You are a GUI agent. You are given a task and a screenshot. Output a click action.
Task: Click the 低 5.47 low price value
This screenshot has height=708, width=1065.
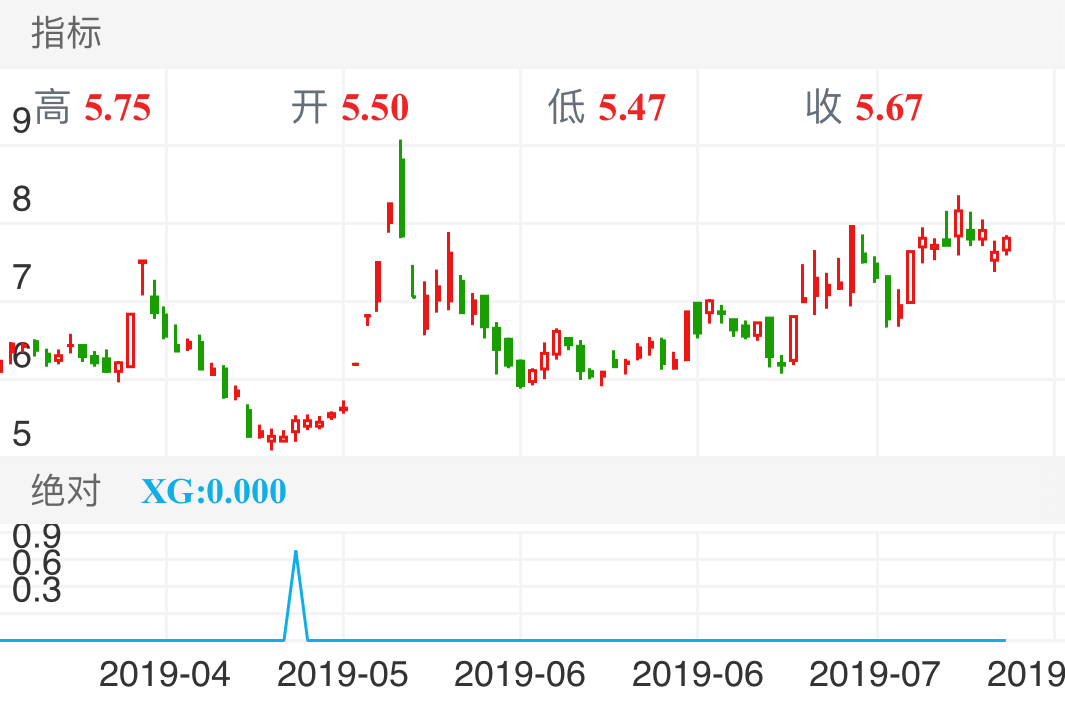(607, 107)
